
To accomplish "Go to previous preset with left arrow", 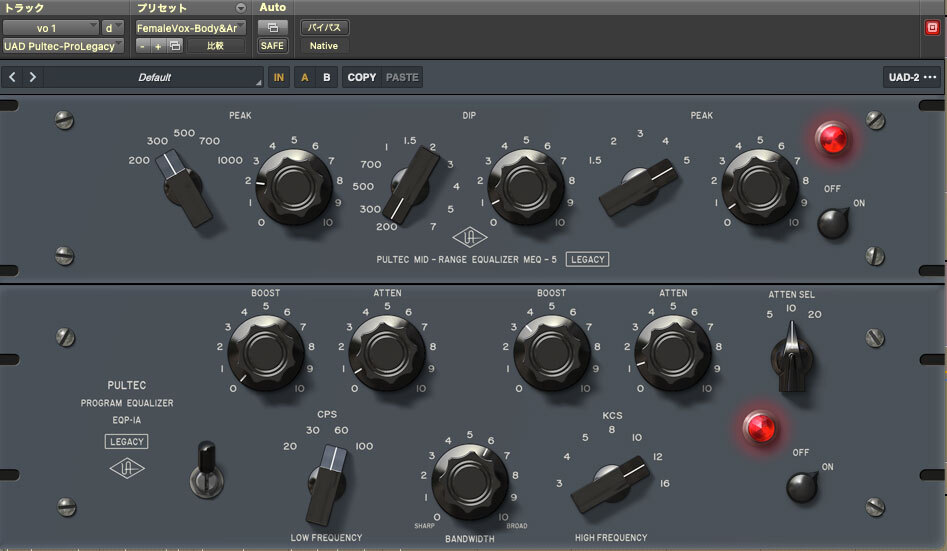I will point(14,77).
